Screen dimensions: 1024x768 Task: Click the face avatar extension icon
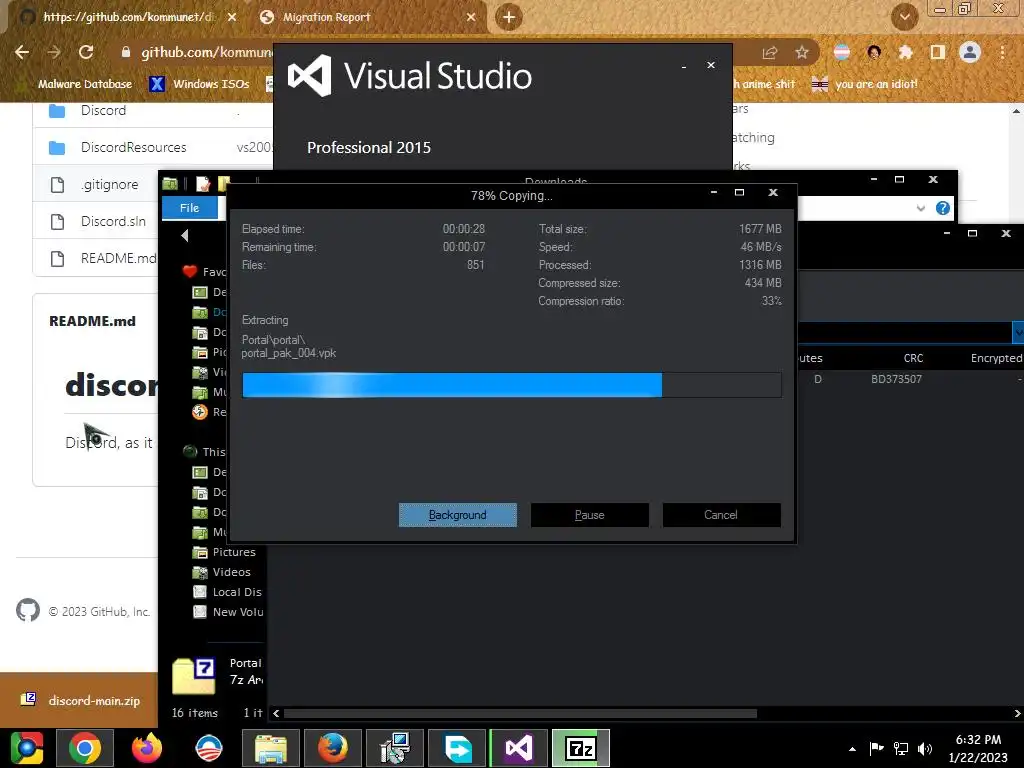874,52
